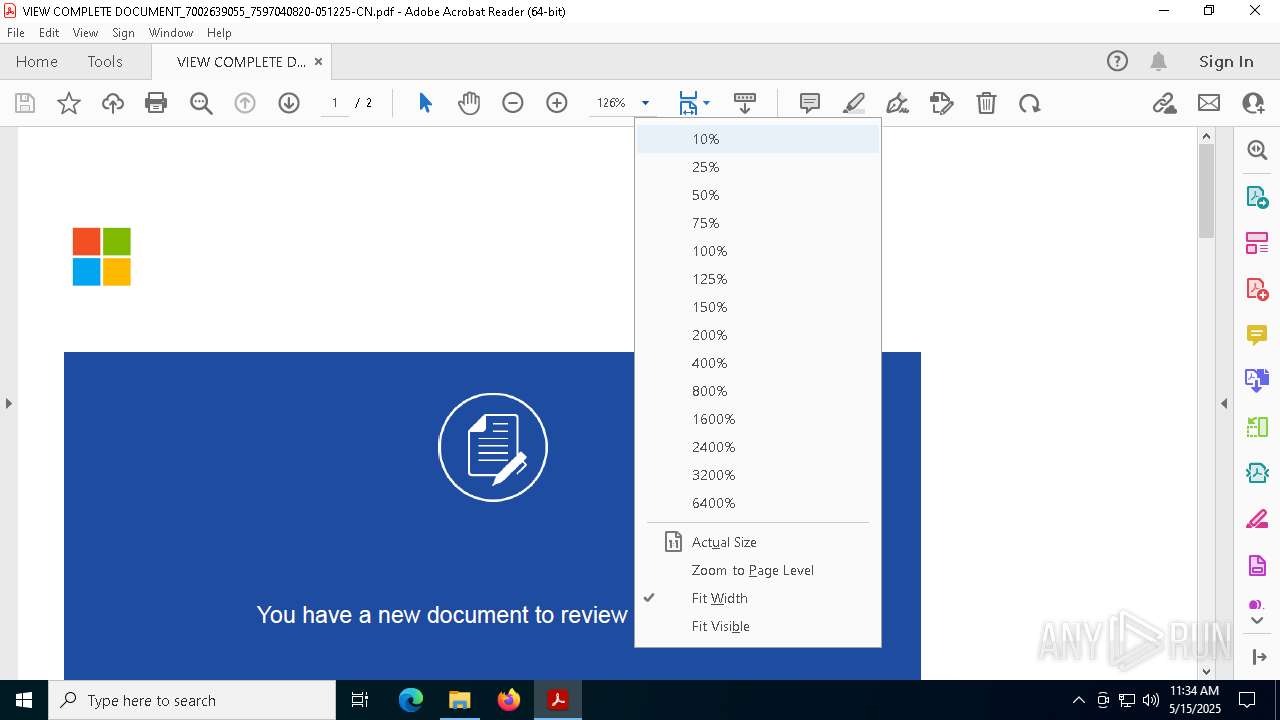This screenshot has height=720, width=1280.
Task: Open notifications bell icon
Action: point(1158,61)
